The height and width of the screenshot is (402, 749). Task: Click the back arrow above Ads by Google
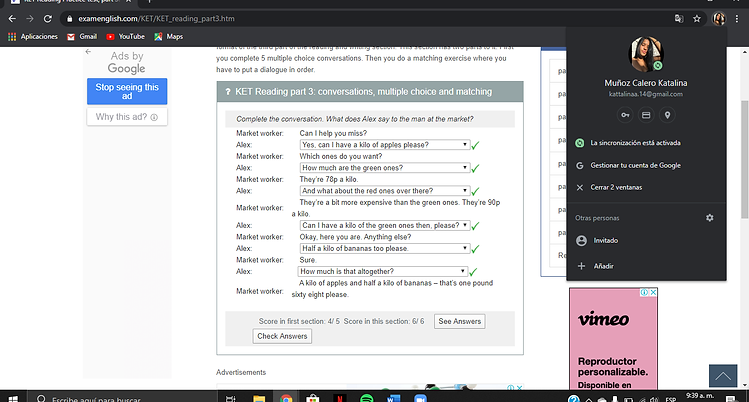tap(88, 52)
